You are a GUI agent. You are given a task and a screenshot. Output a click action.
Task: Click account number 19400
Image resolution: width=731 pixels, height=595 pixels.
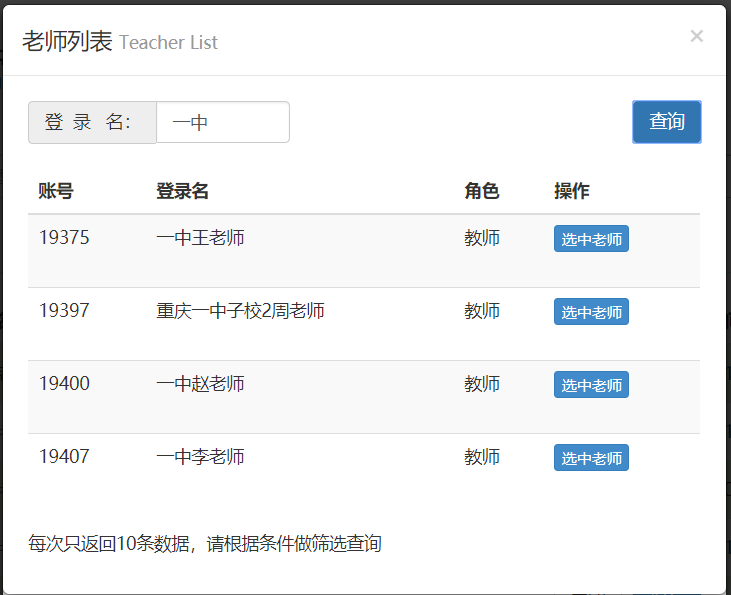click(64, 383)
